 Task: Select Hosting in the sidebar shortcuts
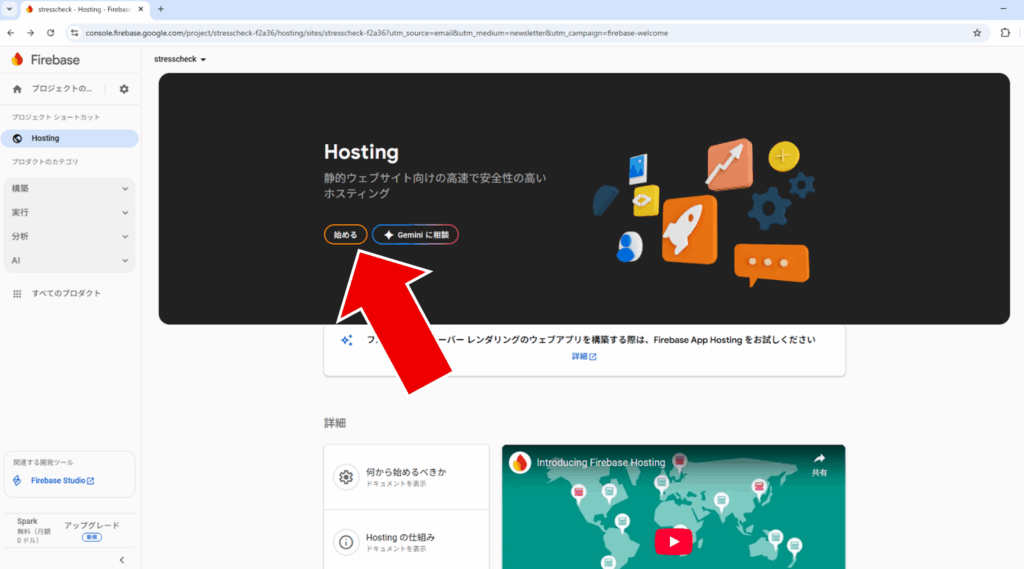pyautogui.click(x=70, y=138)
